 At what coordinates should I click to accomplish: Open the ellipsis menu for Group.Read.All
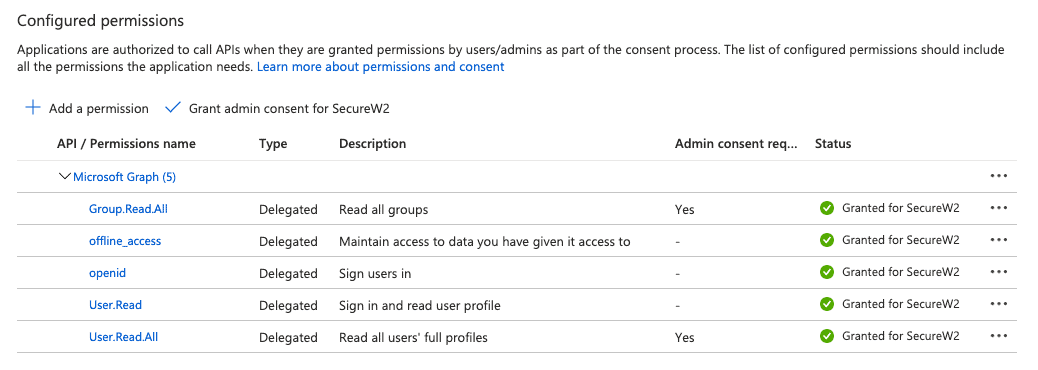coord(998,208)
